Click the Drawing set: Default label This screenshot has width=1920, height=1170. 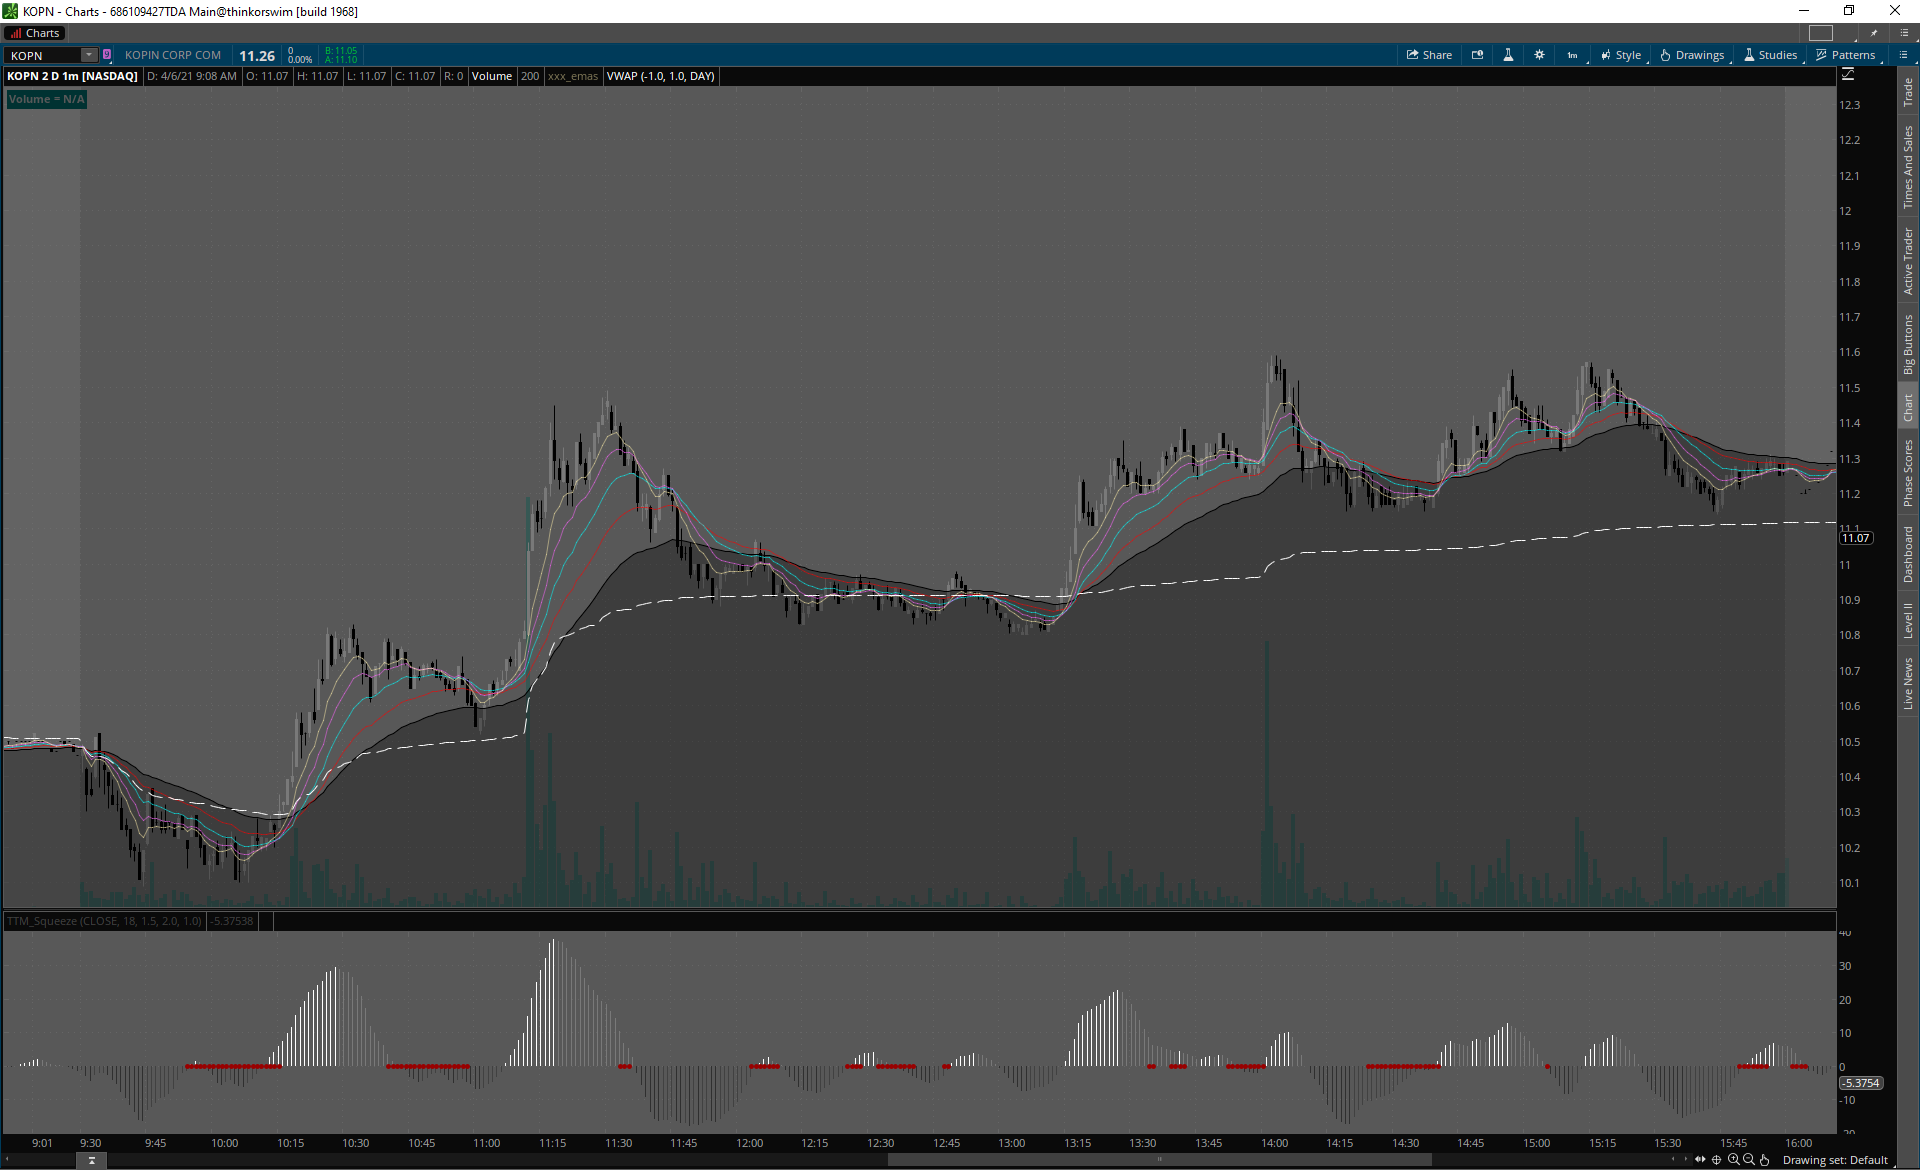point(1835,1160)
